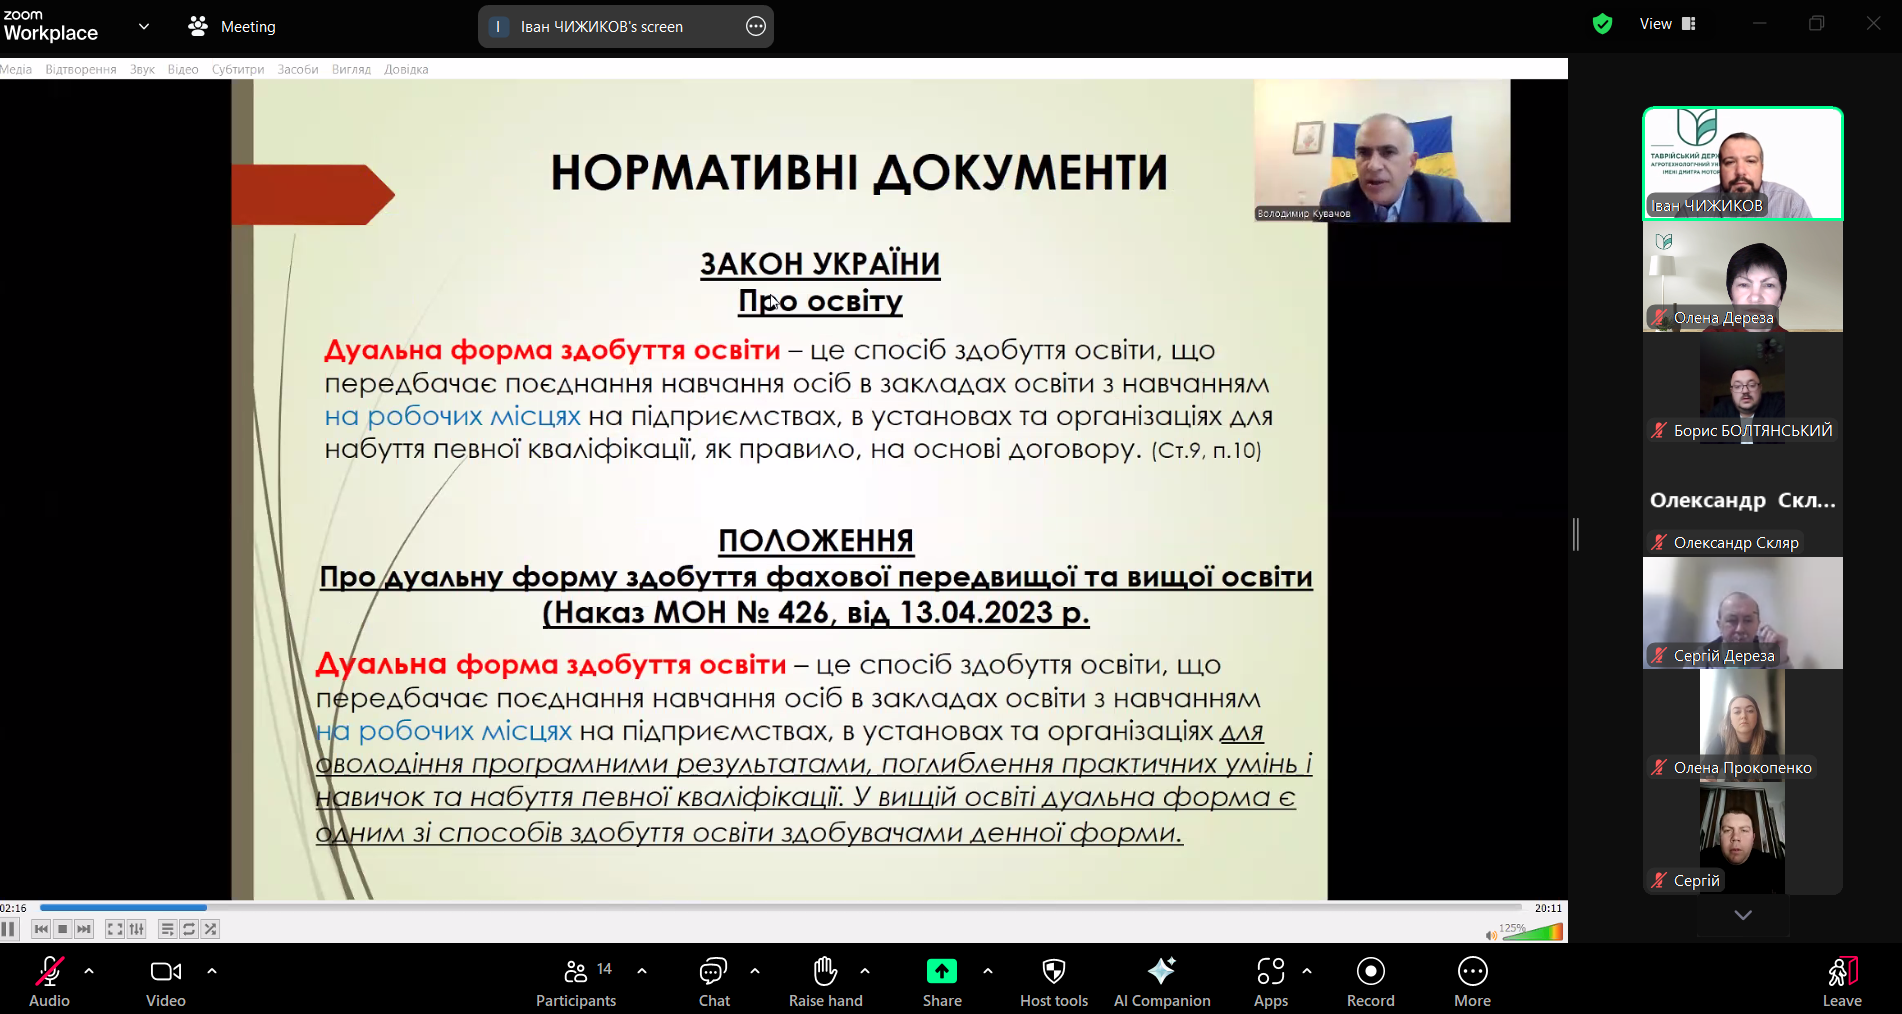Expand apps options arrow

tap(1307, 971)
